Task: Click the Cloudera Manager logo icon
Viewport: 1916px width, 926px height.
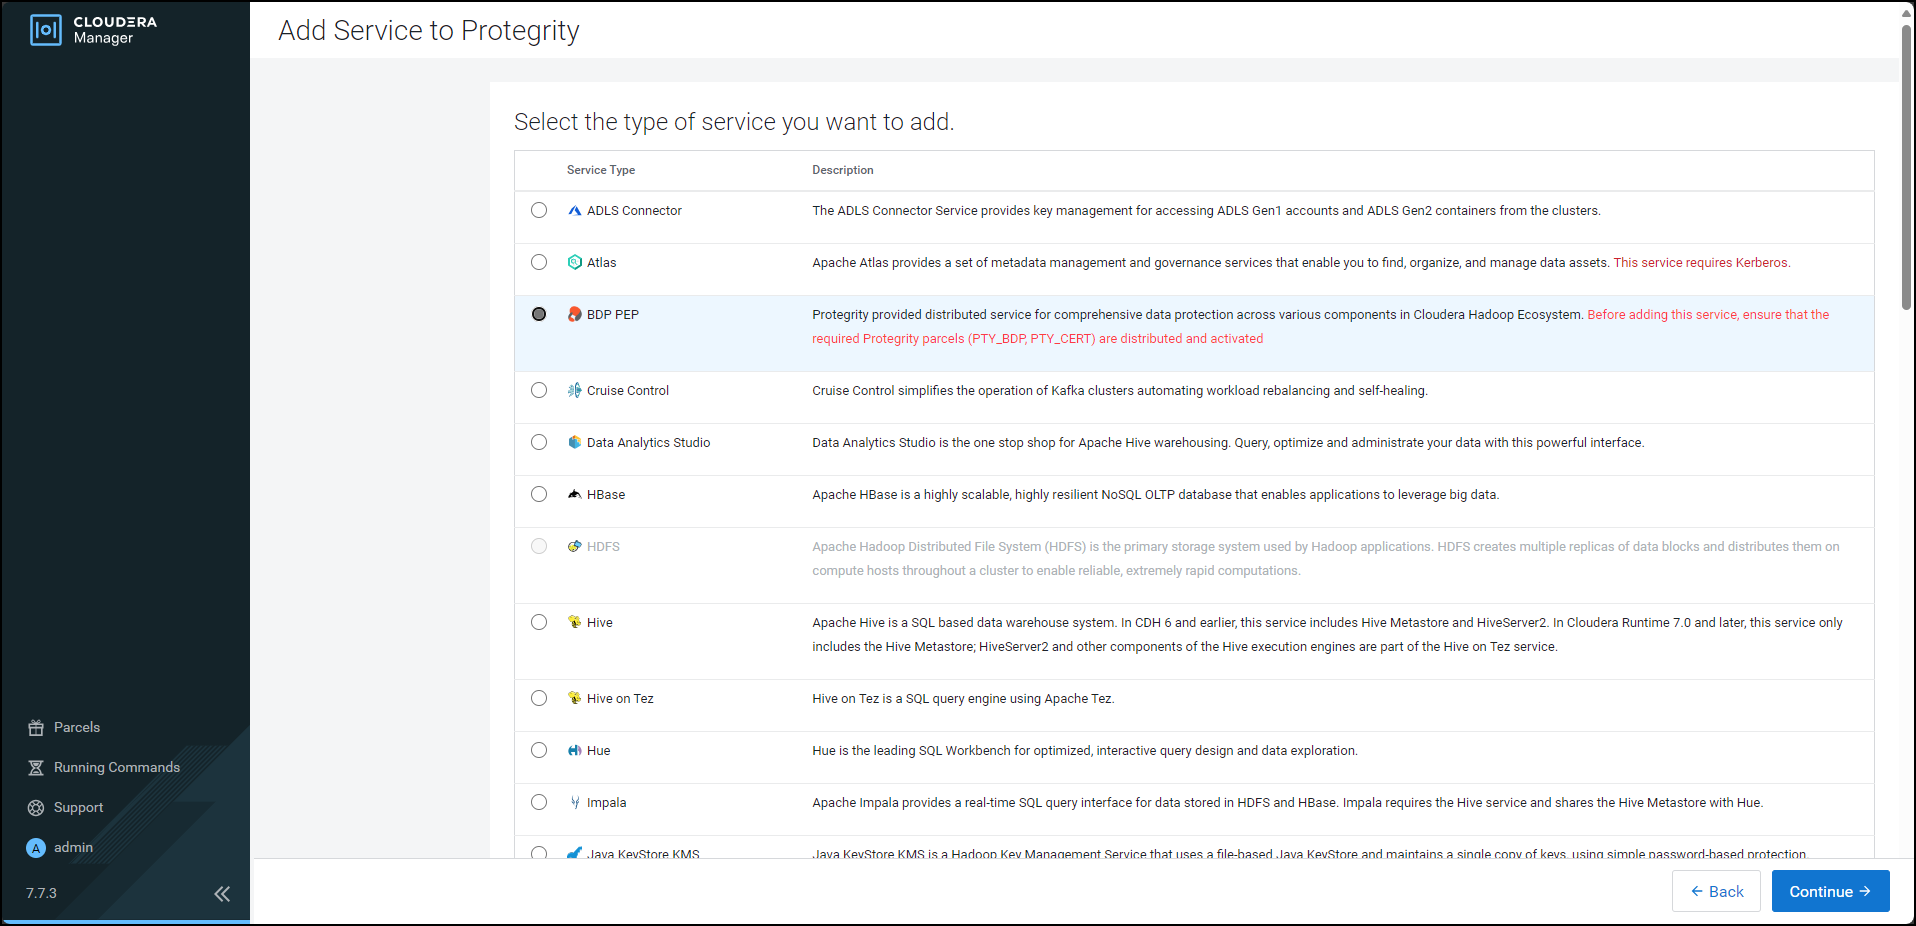Action: click(46, 30)
